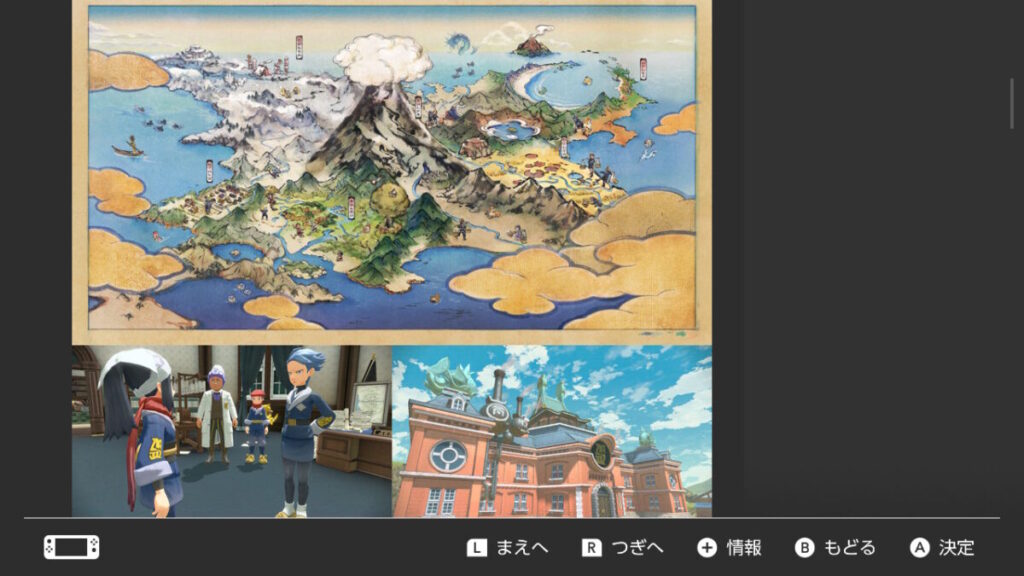This screenshot has width=1024, height=576.
Task: Click the boat in the map's western sea
Action: [128, 150]
